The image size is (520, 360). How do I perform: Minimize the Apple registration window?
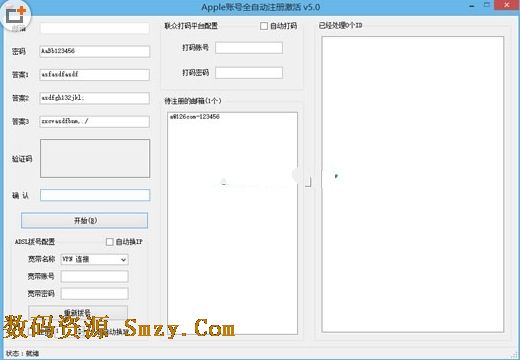(x=472, y=6)
